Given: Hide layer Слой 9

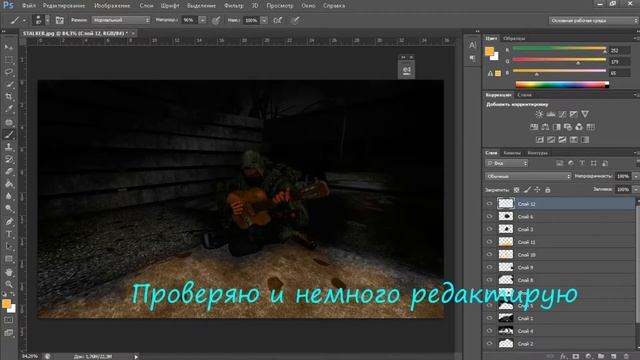Looking at the screenshot, I should click(489, 267).
